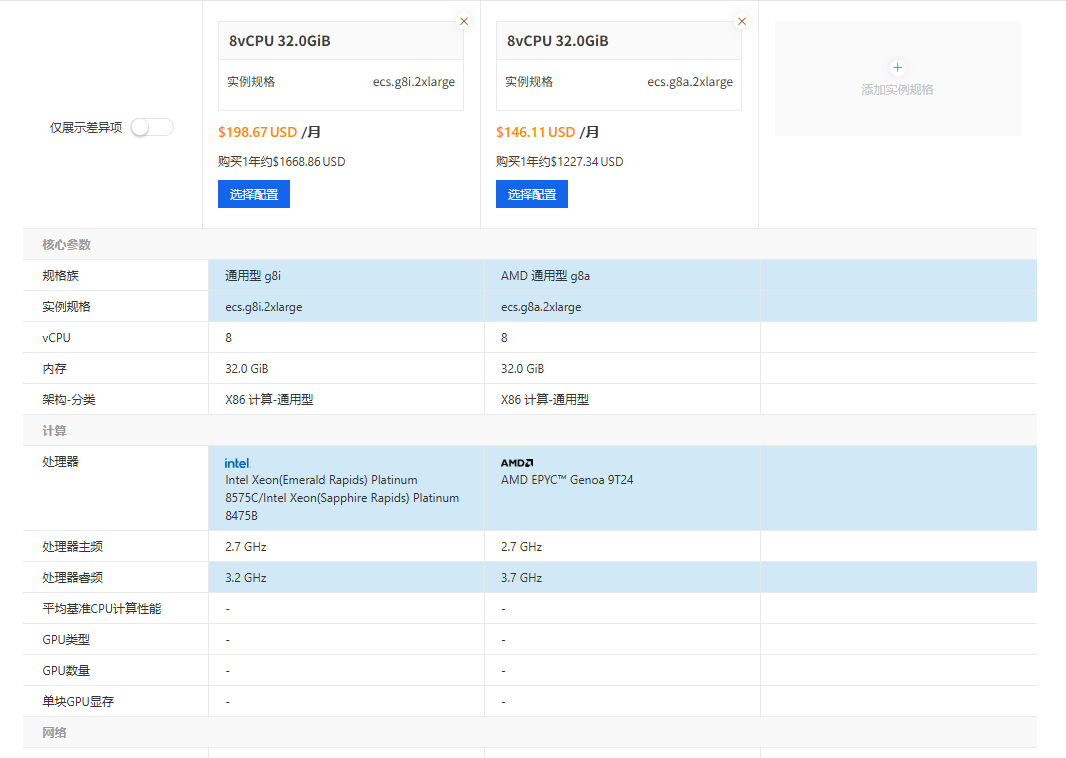Remove the ecs.g8a.2xlarge card with its X icon
This screenshot has width=1066, height=758.
(741, 21)
